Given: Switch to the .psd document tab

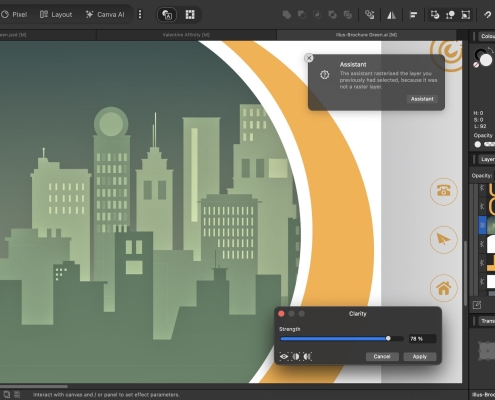Looking at the screenshot, I should (48, 35).
